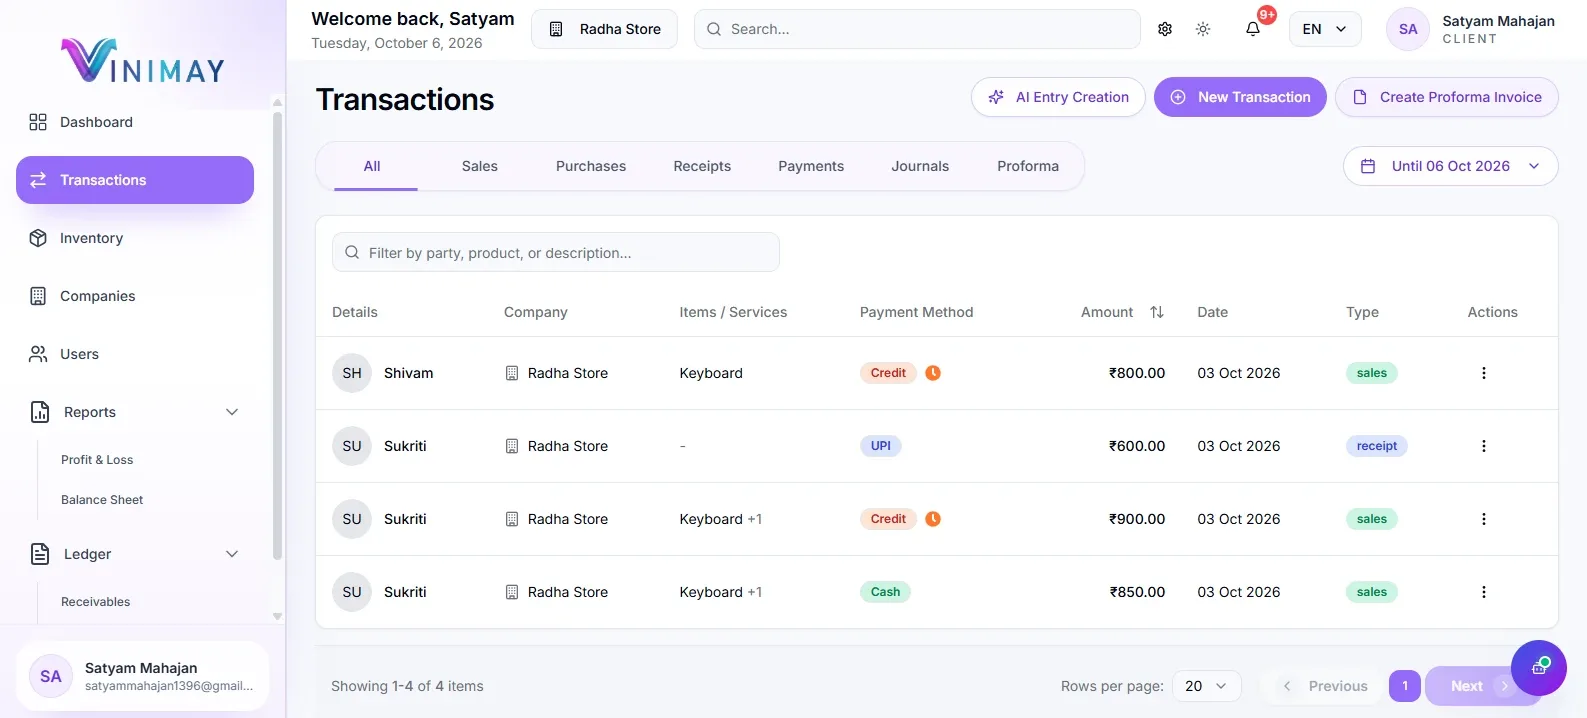Click the sidebar vertical scrollbar

pyautogui.click(x=277, y=335)
